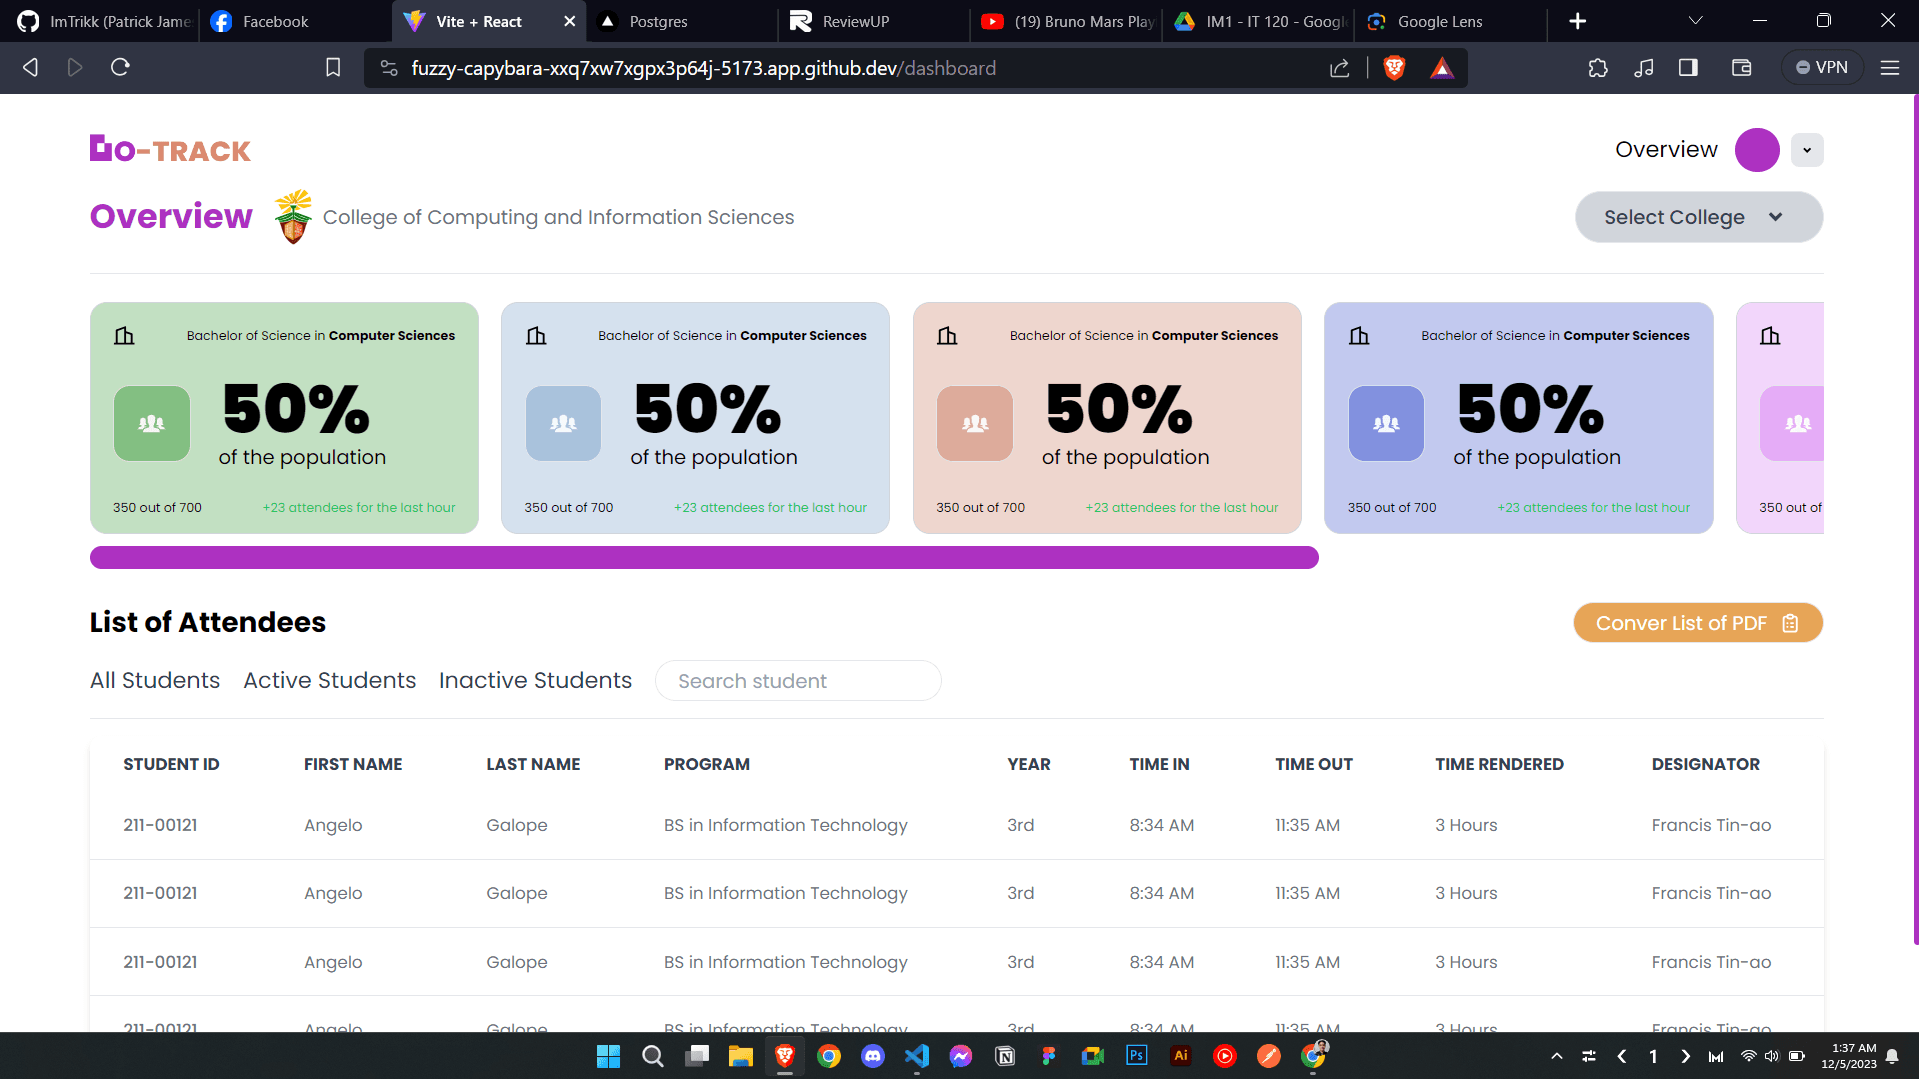Click the Search student input field
1919x1079 pixels.
pyautogui.click(x=797, y=681)
